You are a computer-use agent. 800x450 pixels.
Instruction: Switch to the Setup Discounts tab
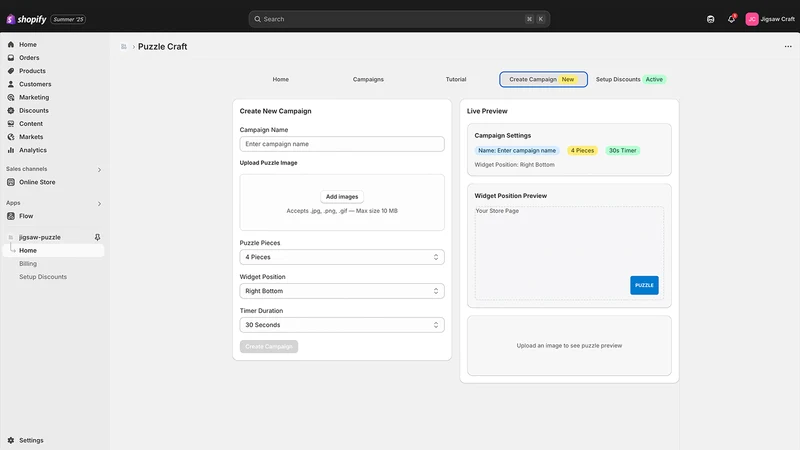click(631, 80)
